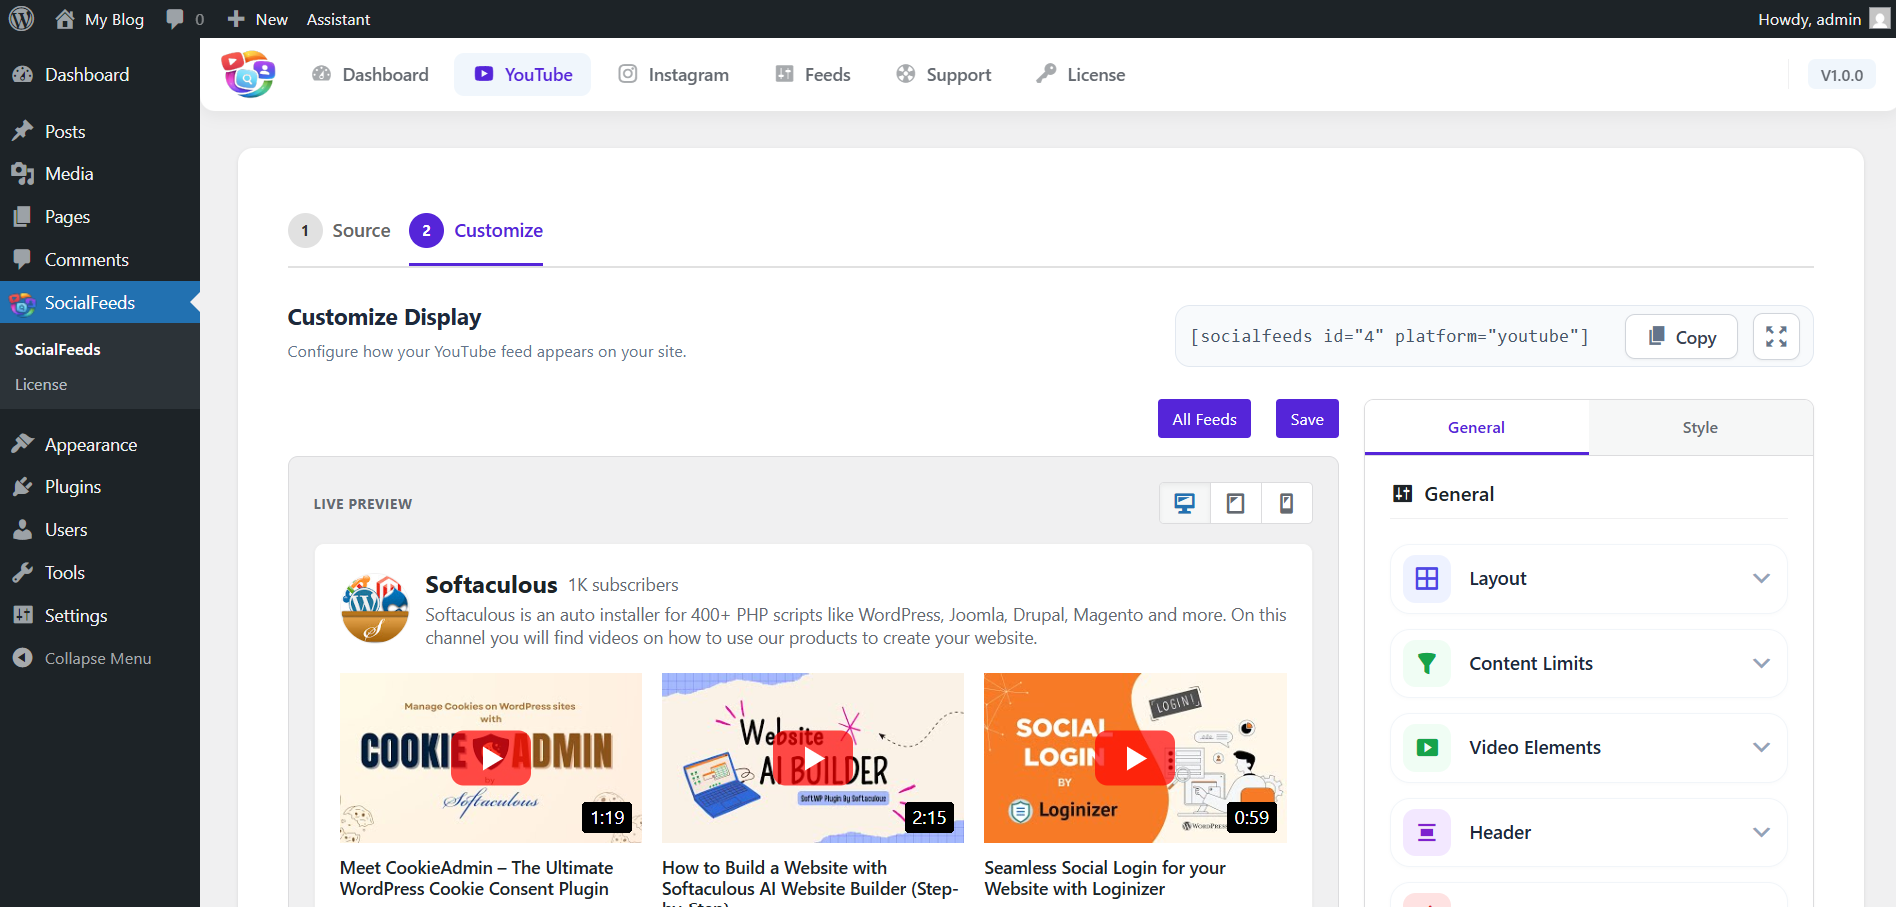Screen dimensions: 1896x907
Task: Open comments via the speech bubble icon
Action: click(176, 18)
